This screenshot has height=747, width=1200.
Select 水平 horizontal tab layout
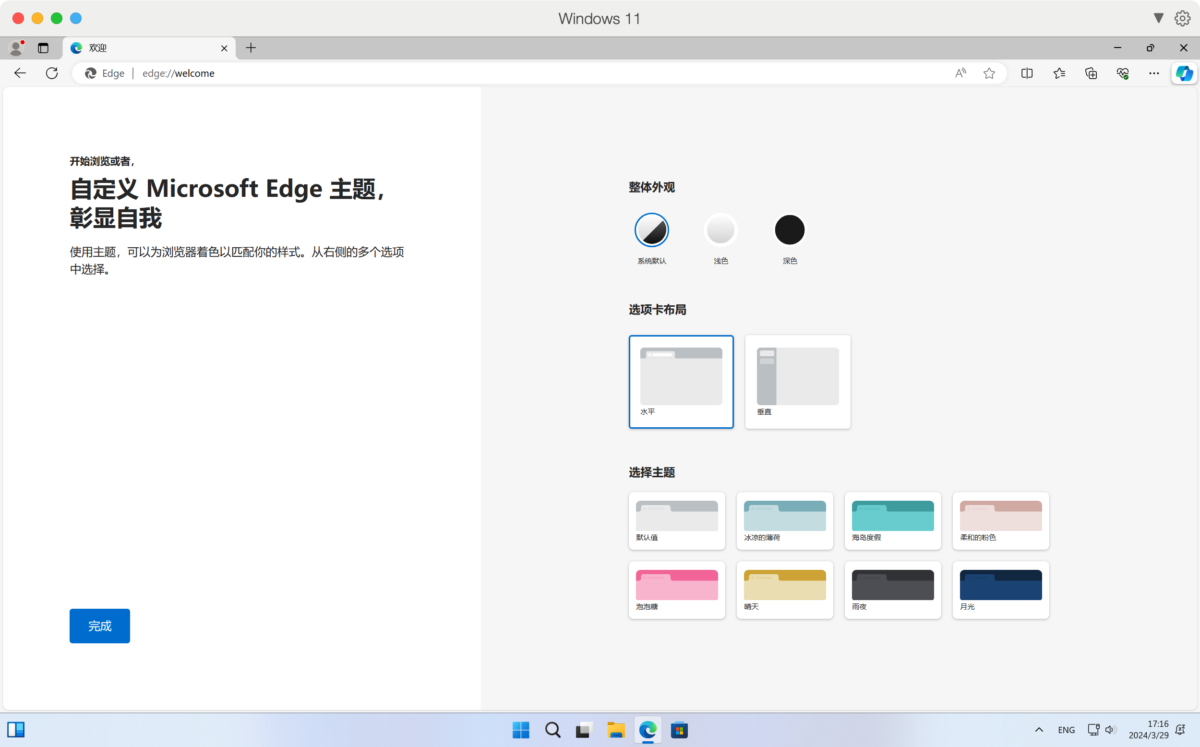[x=681, y=382]
